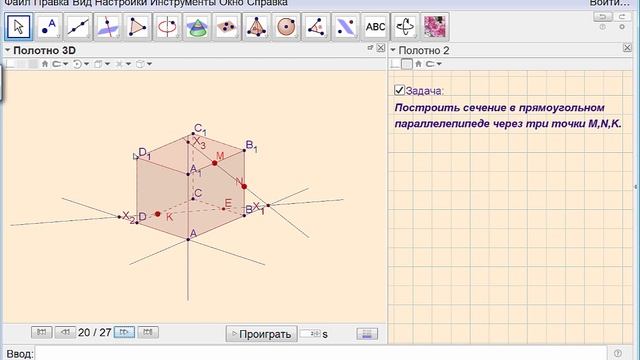Jump to first construction step
This screenshot has width=640, height=360.
[42, 332]
